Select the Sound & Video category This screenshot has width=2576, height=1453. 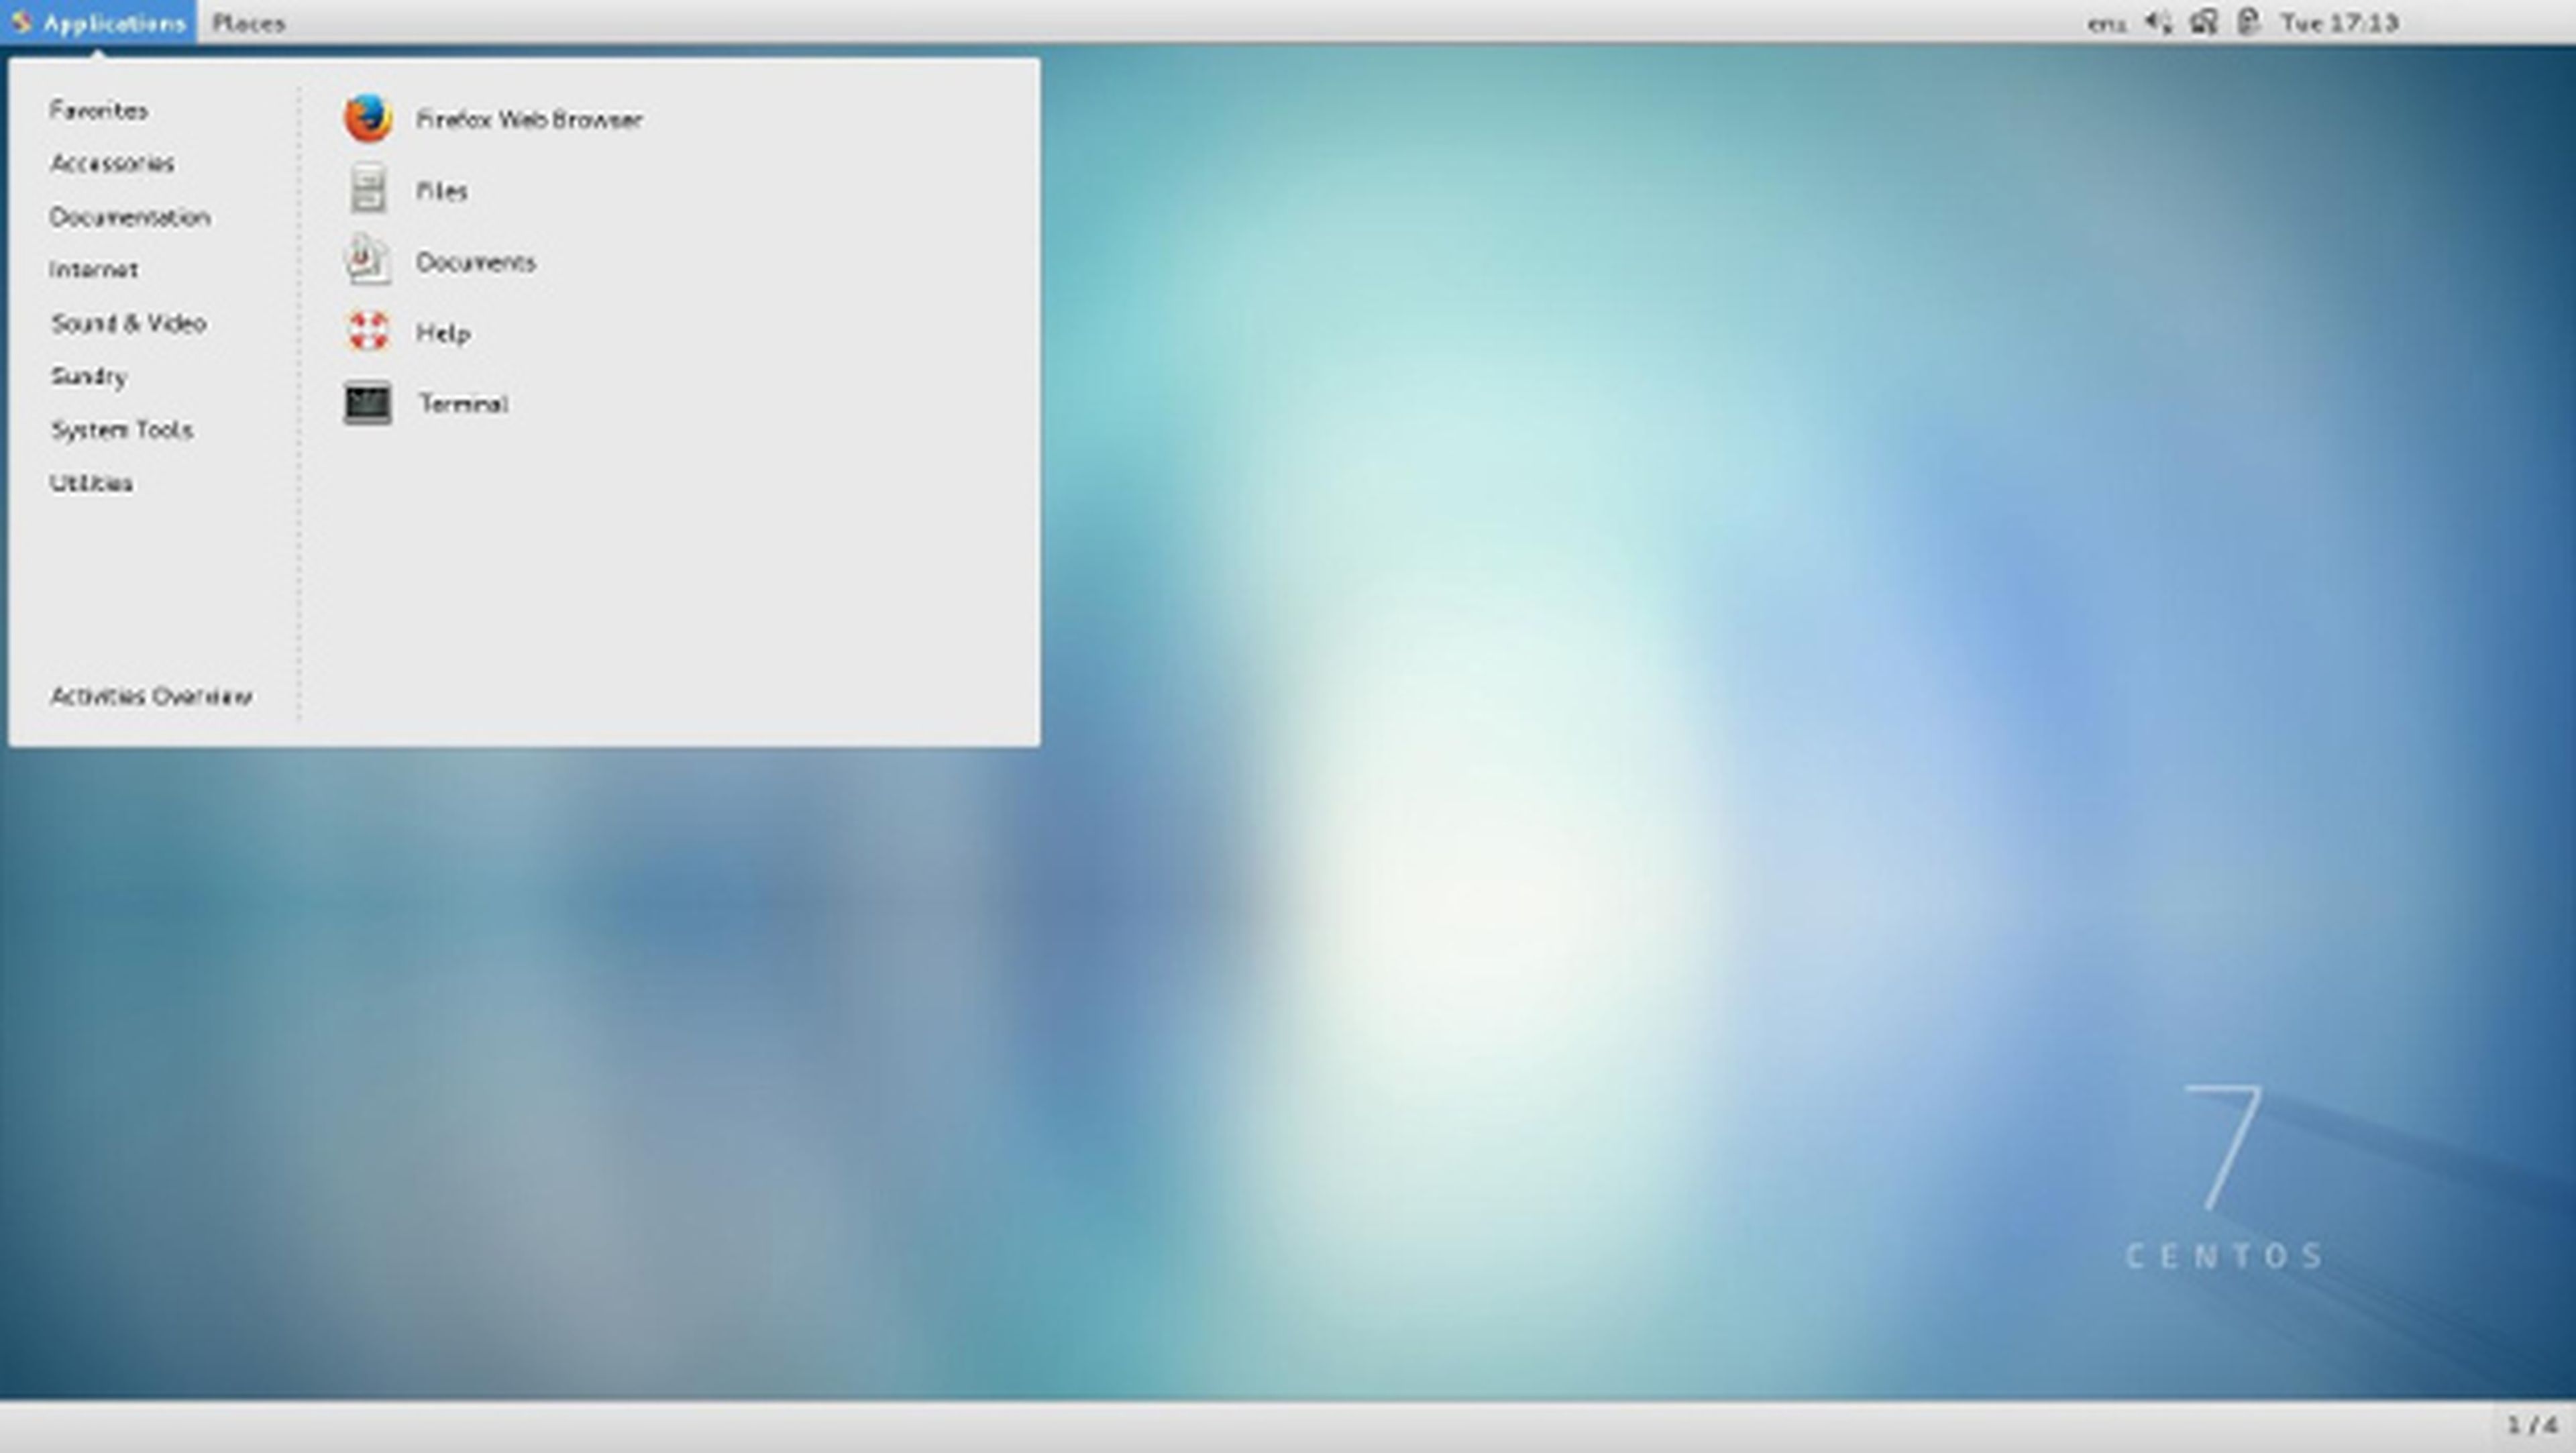click(129, 323)
